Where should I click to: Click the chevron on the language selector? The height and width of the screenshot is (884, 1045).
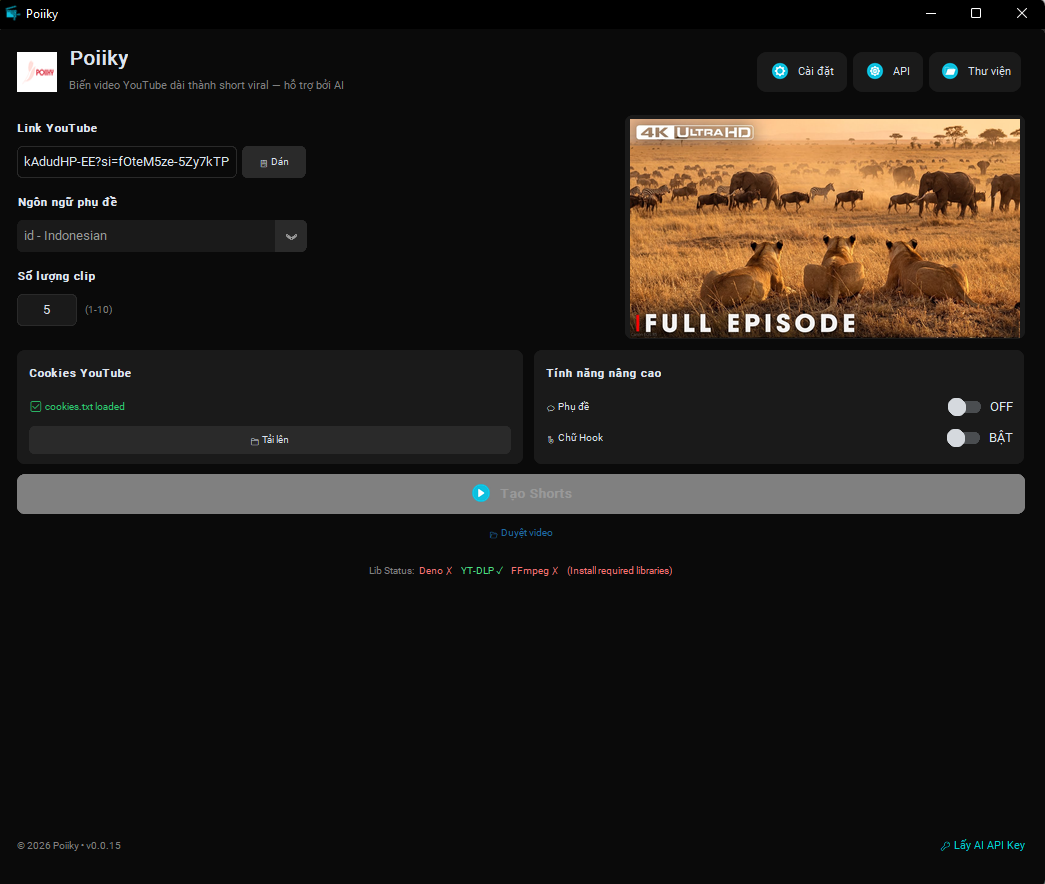click(x=291, y=236)
